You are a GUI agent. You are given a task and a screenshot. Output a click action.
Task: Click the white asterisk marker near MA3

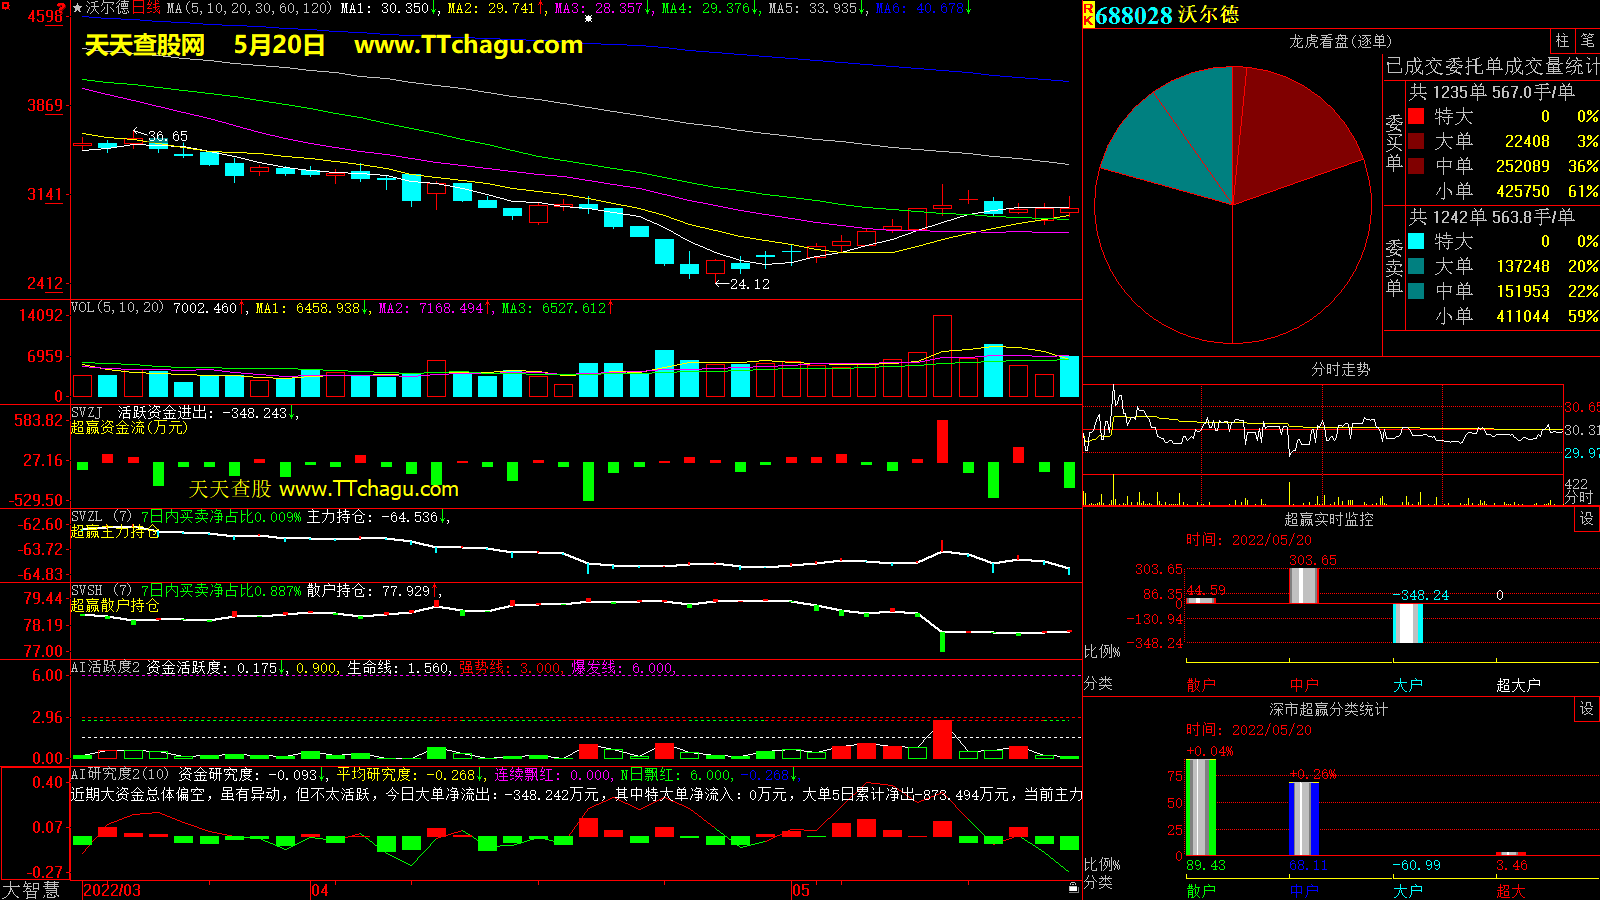(588, 18)
